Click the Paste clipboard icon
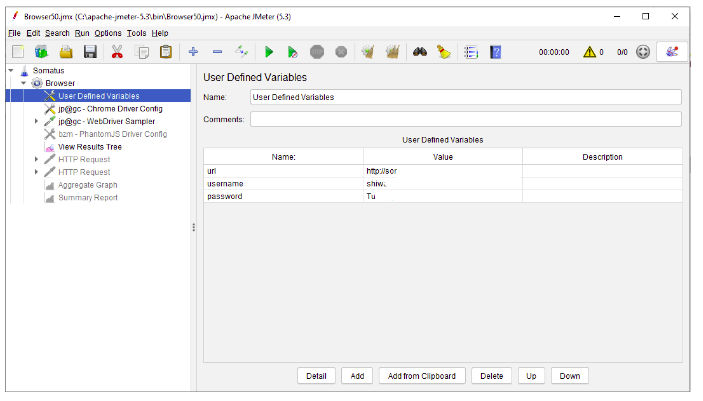 (166, 52)
